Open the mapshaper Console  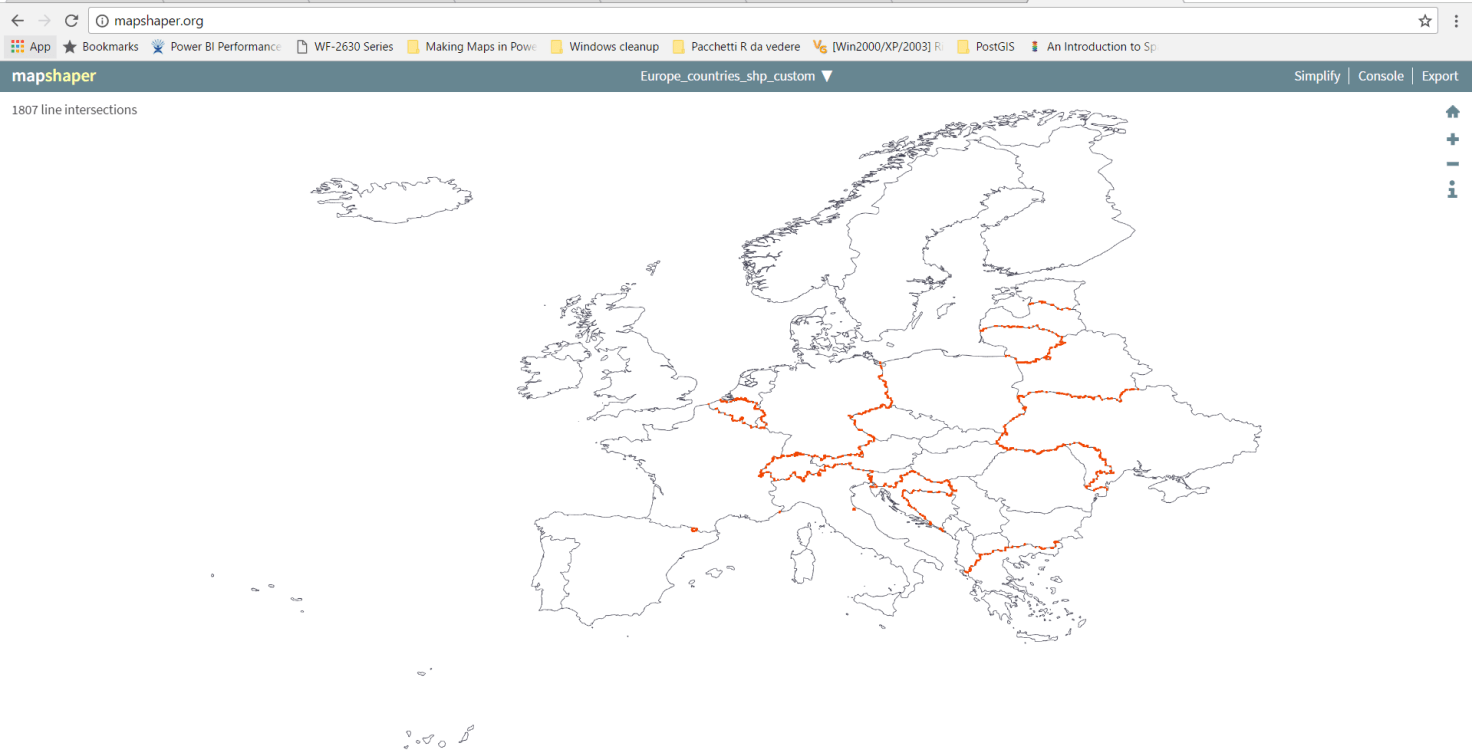[1381, 75]
